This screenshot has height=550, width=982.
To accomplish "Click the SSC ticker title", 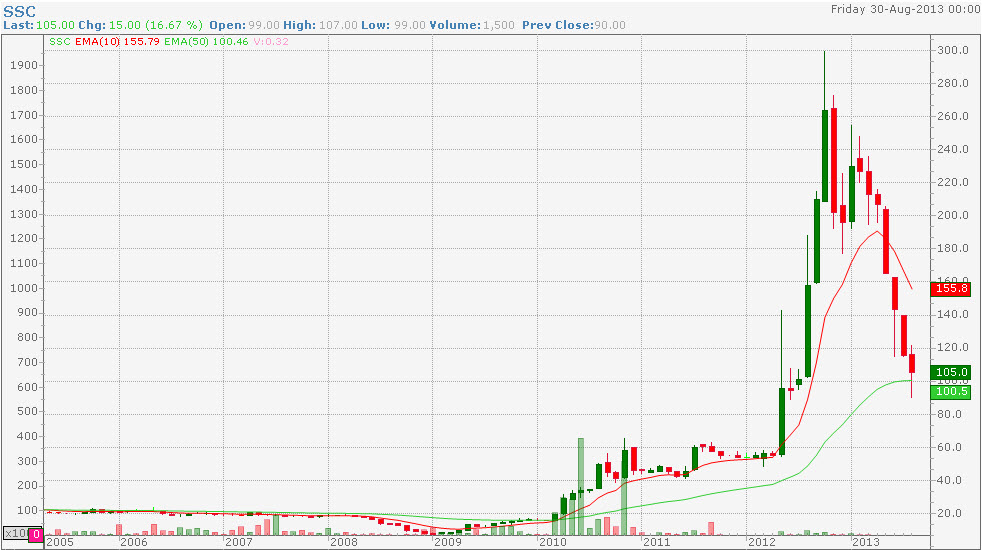I will 19,11.
